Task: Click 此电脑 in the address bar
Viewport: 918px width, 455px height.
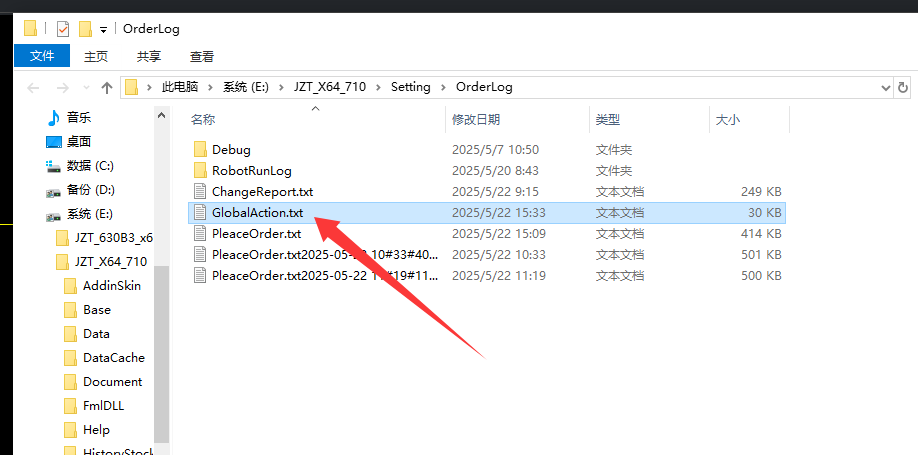Action: [180, 87]
